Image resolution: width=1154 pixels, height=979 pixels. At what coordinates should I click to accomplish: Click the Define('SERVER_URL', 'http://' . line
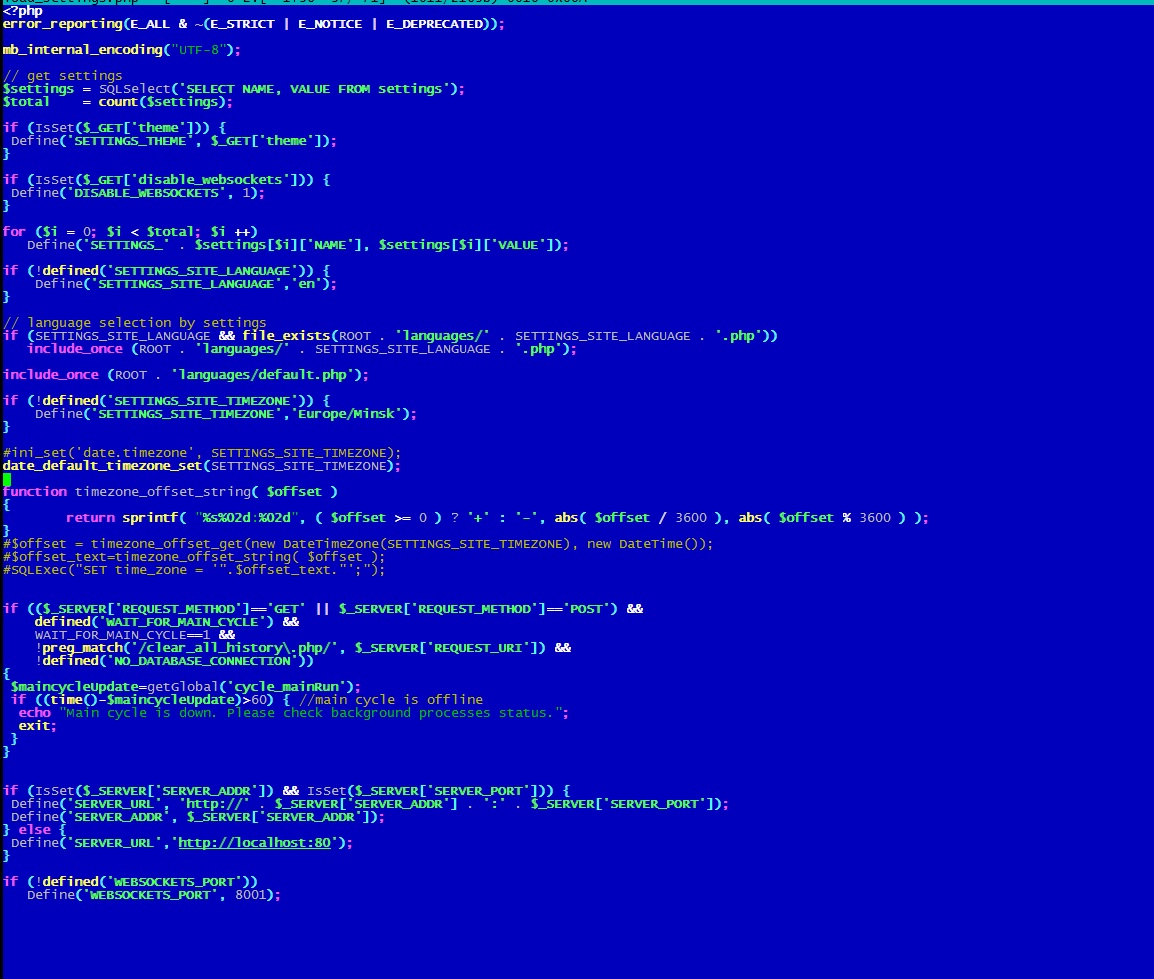click(x=369, y=805)
